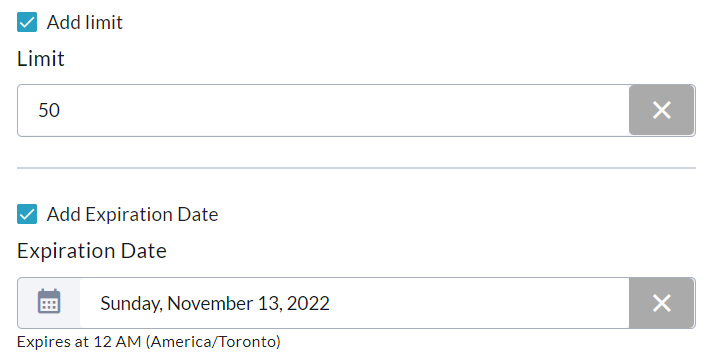Clear the Limit value with X icon

pyautogui.click(x=662, y=110)
